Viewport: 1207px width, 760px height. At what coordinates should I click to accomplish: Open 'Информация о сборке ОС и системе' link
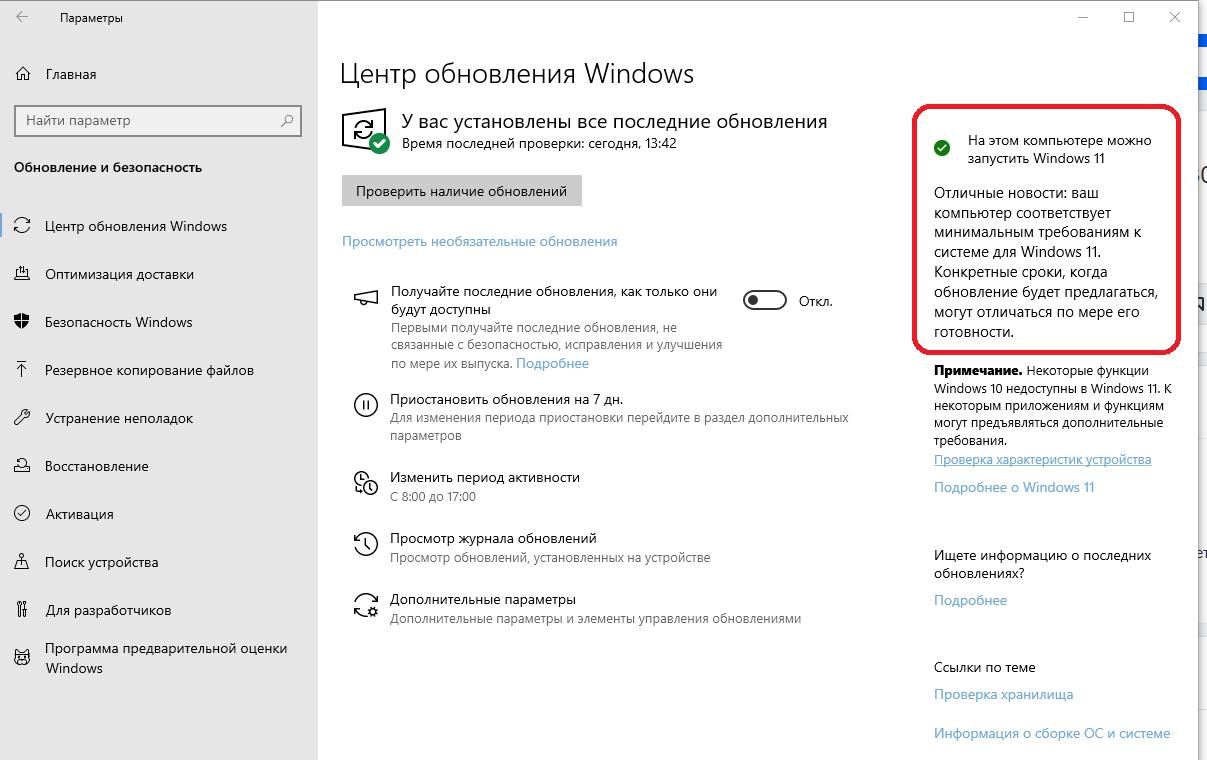pos(1052,733)
